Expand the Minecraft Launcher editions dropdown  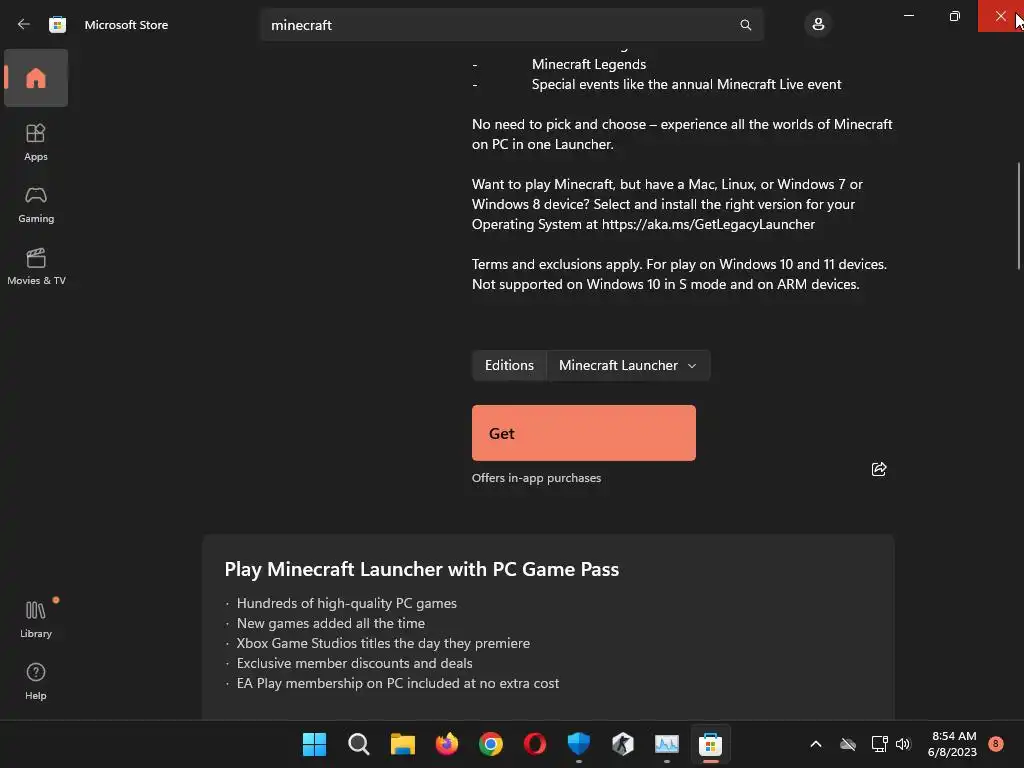(628, 366)
